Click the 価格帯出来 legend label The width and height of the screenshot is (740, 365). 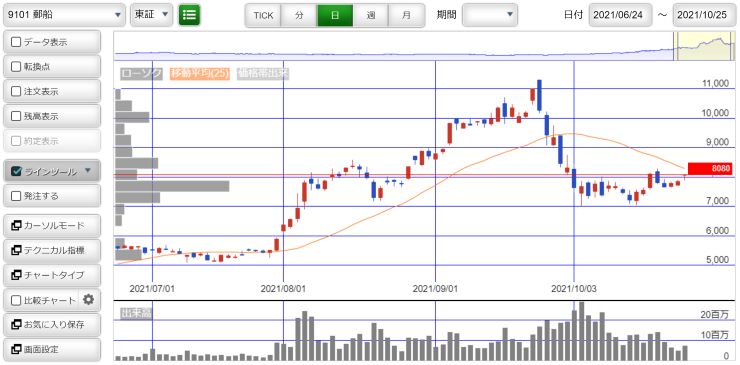(263, 74)
